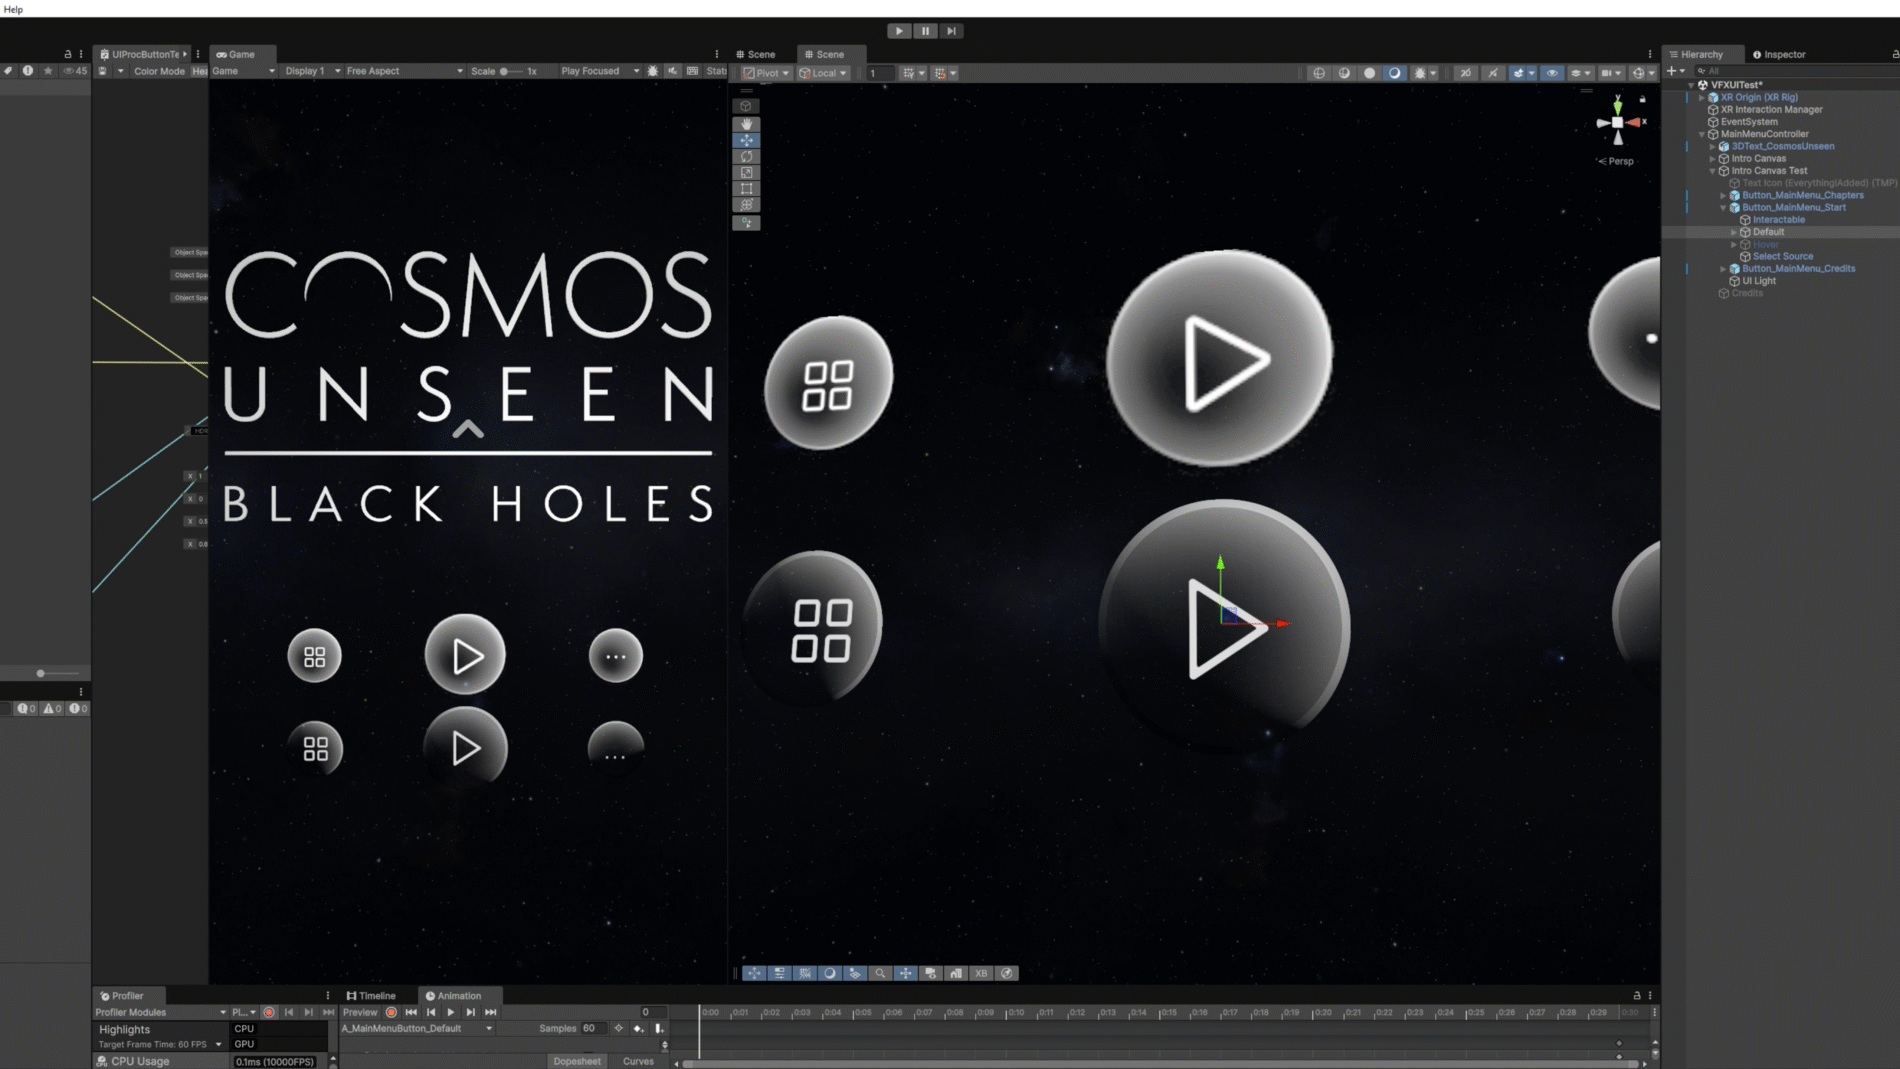The height and width of the screenshot is (1069, 1900).
Task: Select the Scale tool in scene toolbar
Action: (x=746, y=173)
